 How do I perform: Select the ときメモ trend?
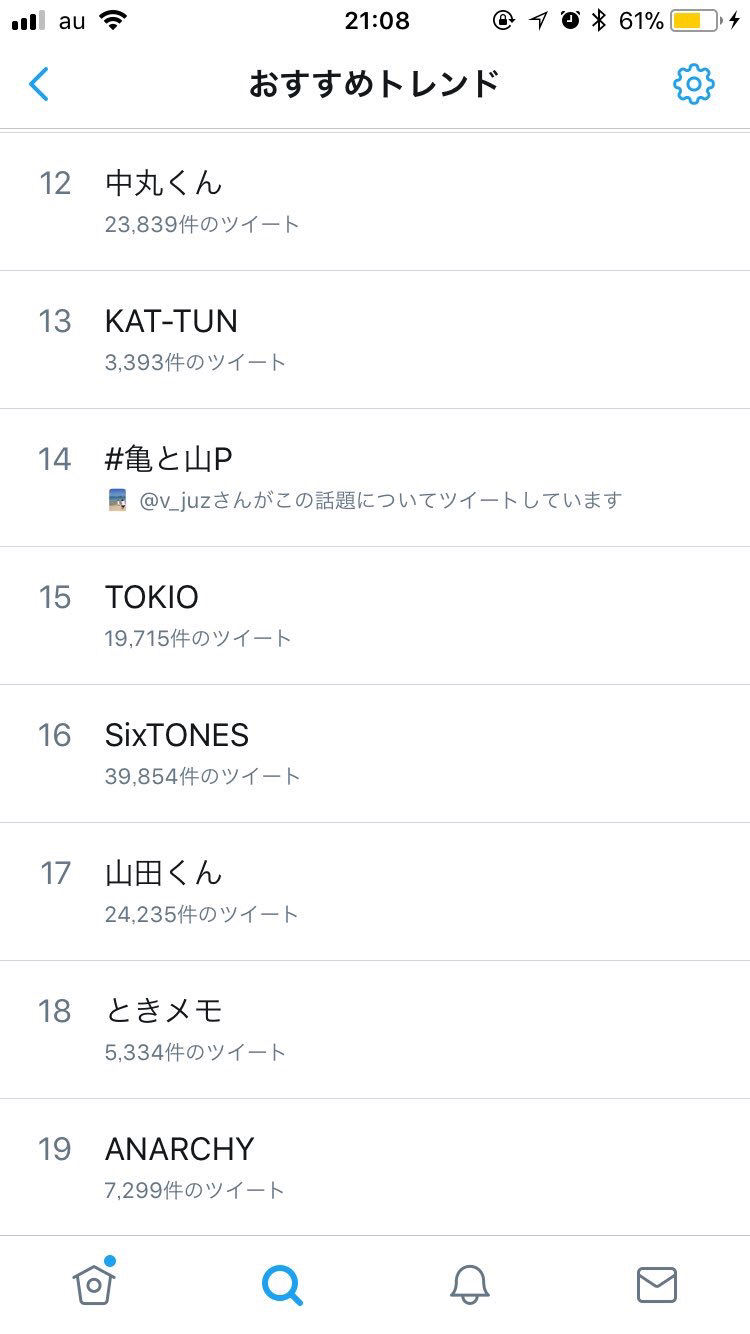point(164,1011)
